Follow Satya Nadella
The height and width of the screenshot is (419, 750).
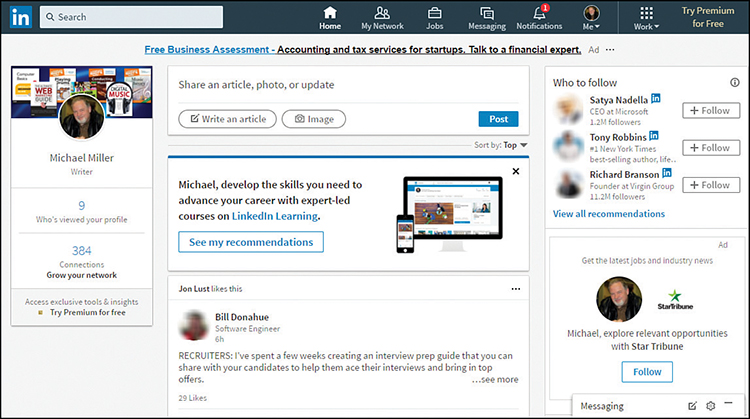[711, 110]
